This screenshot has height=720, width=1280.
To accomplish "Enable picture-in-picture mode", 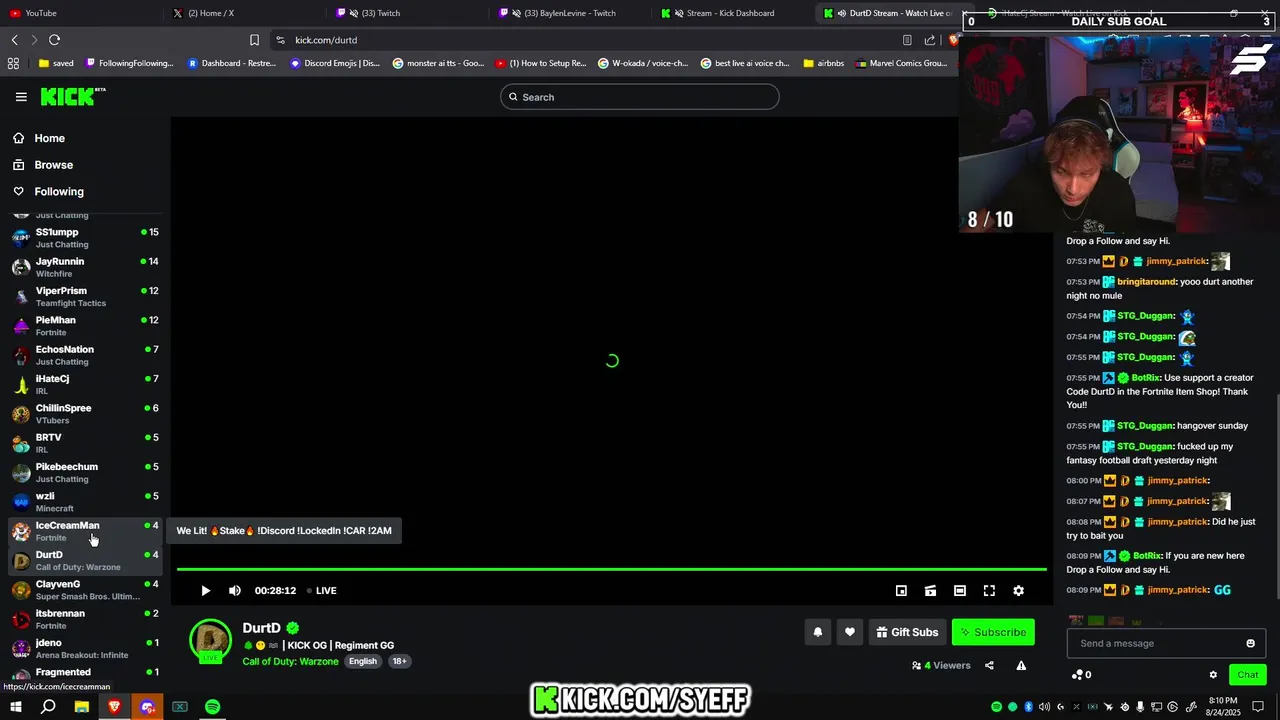I will click(x=901, y=591).
